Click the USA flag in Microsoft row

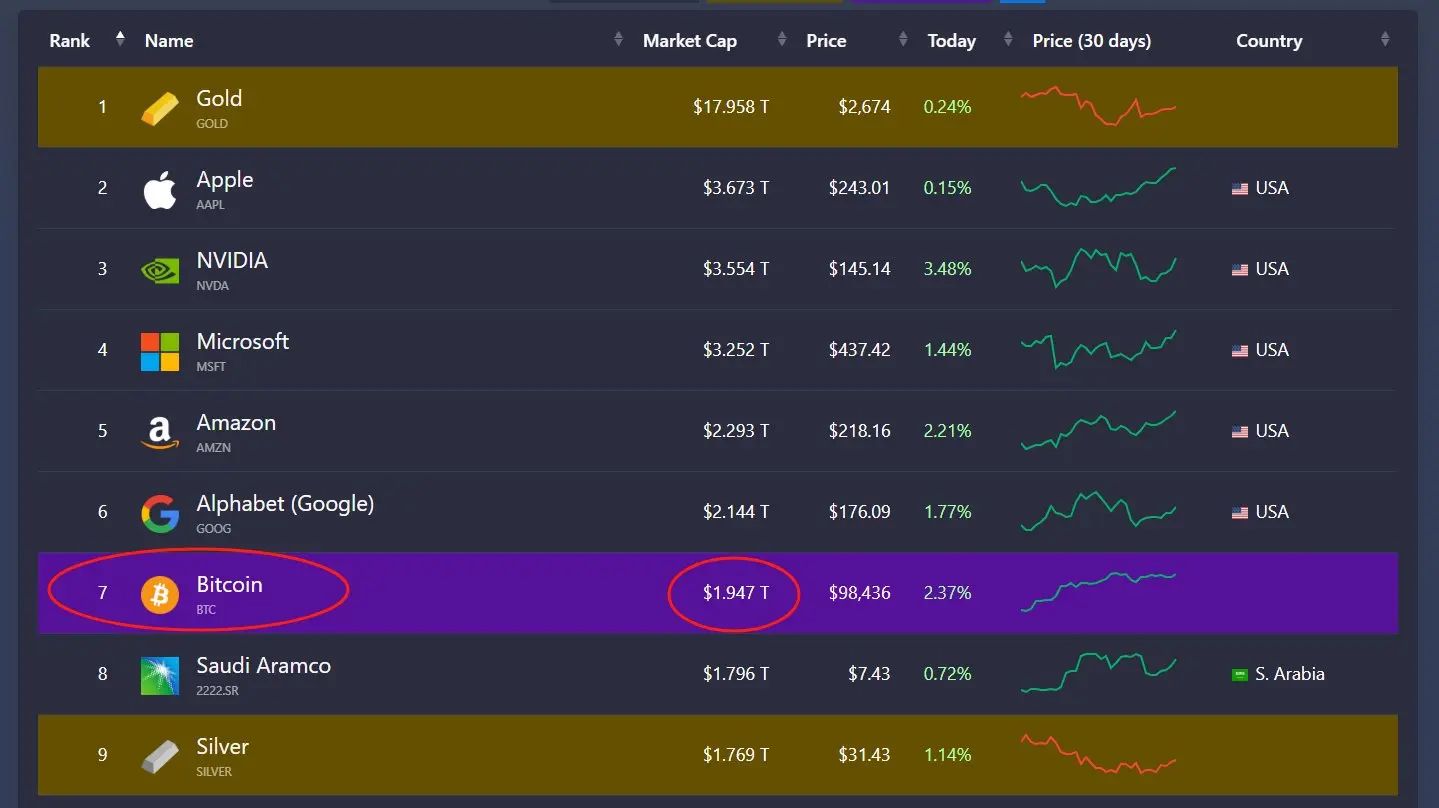point(1240,351)
